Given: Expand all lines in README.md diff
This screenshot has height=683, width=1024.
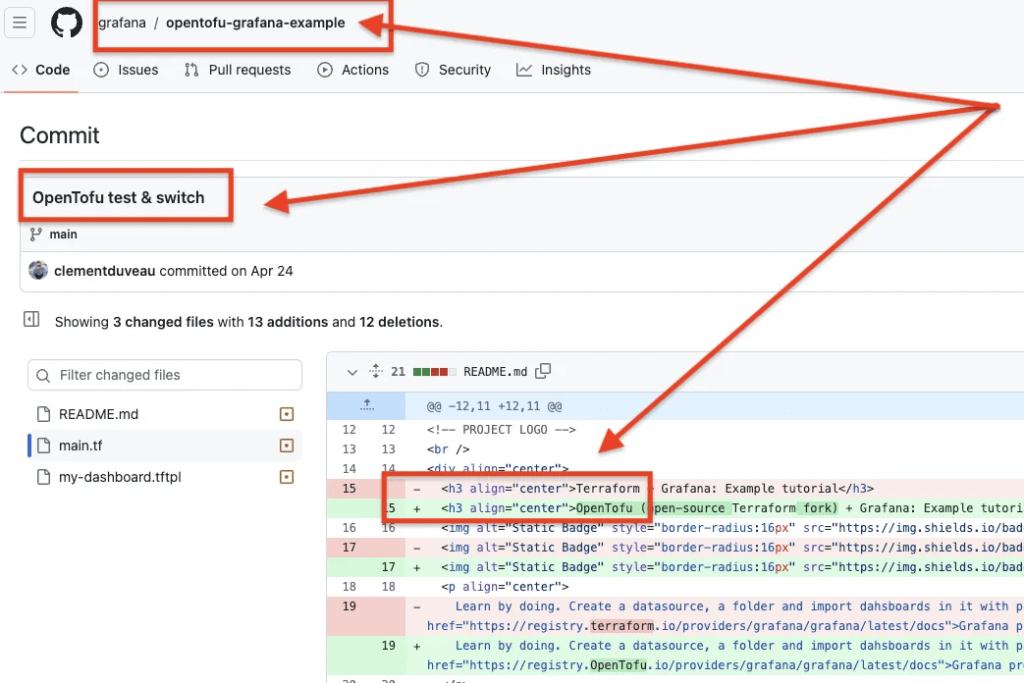Looking at the screenshot, I should [376, 372].
